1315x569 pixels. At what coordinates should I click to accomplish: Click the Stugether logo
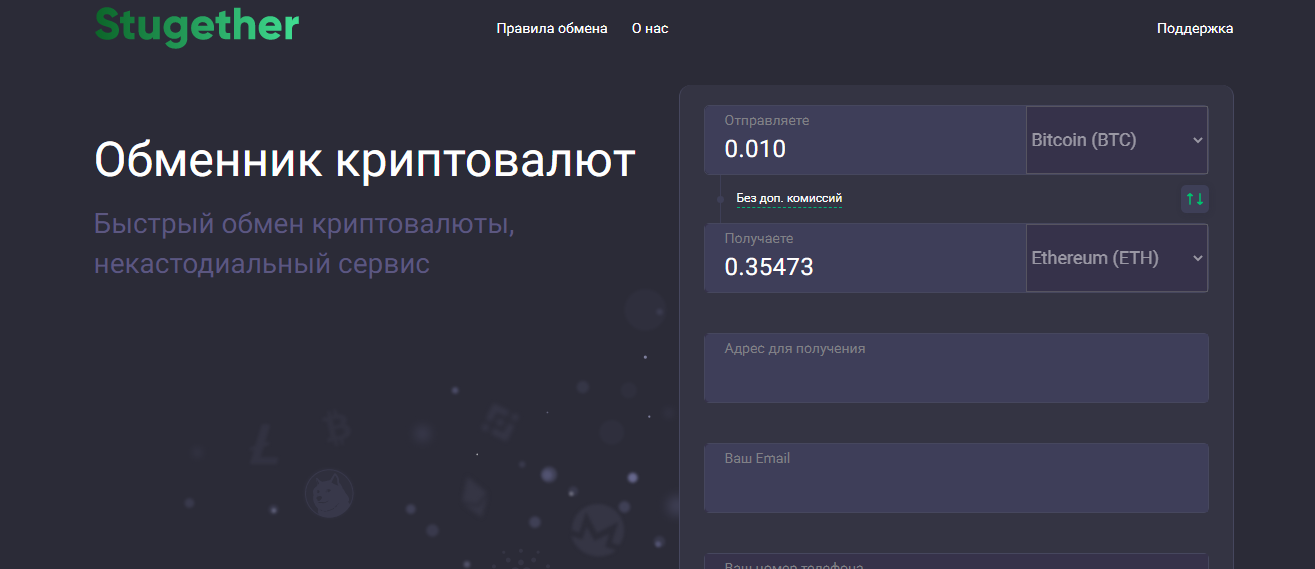click(x=197, y=26)
